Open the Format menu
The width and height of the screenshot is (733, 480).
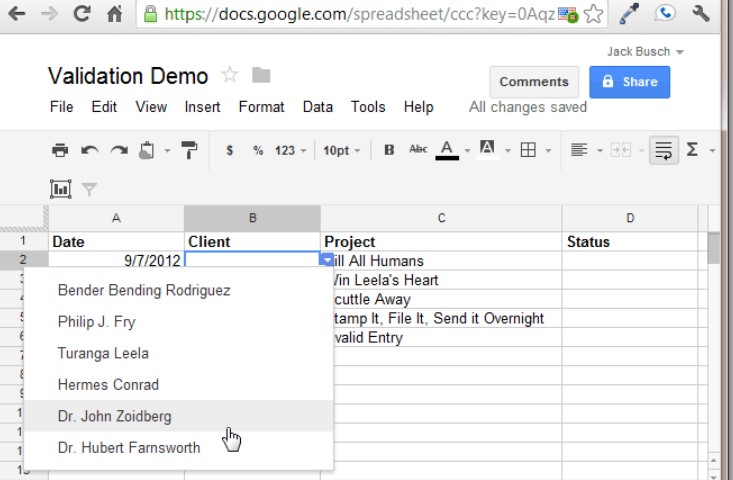261,107
